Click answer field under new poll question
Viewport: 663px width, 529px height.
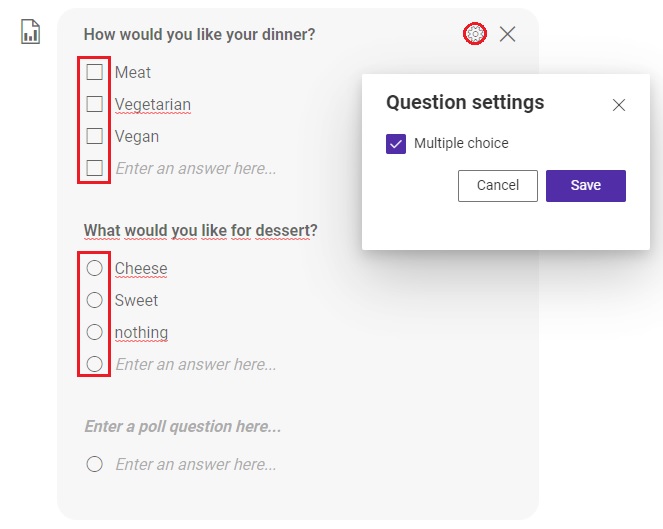tap(196, 464)
